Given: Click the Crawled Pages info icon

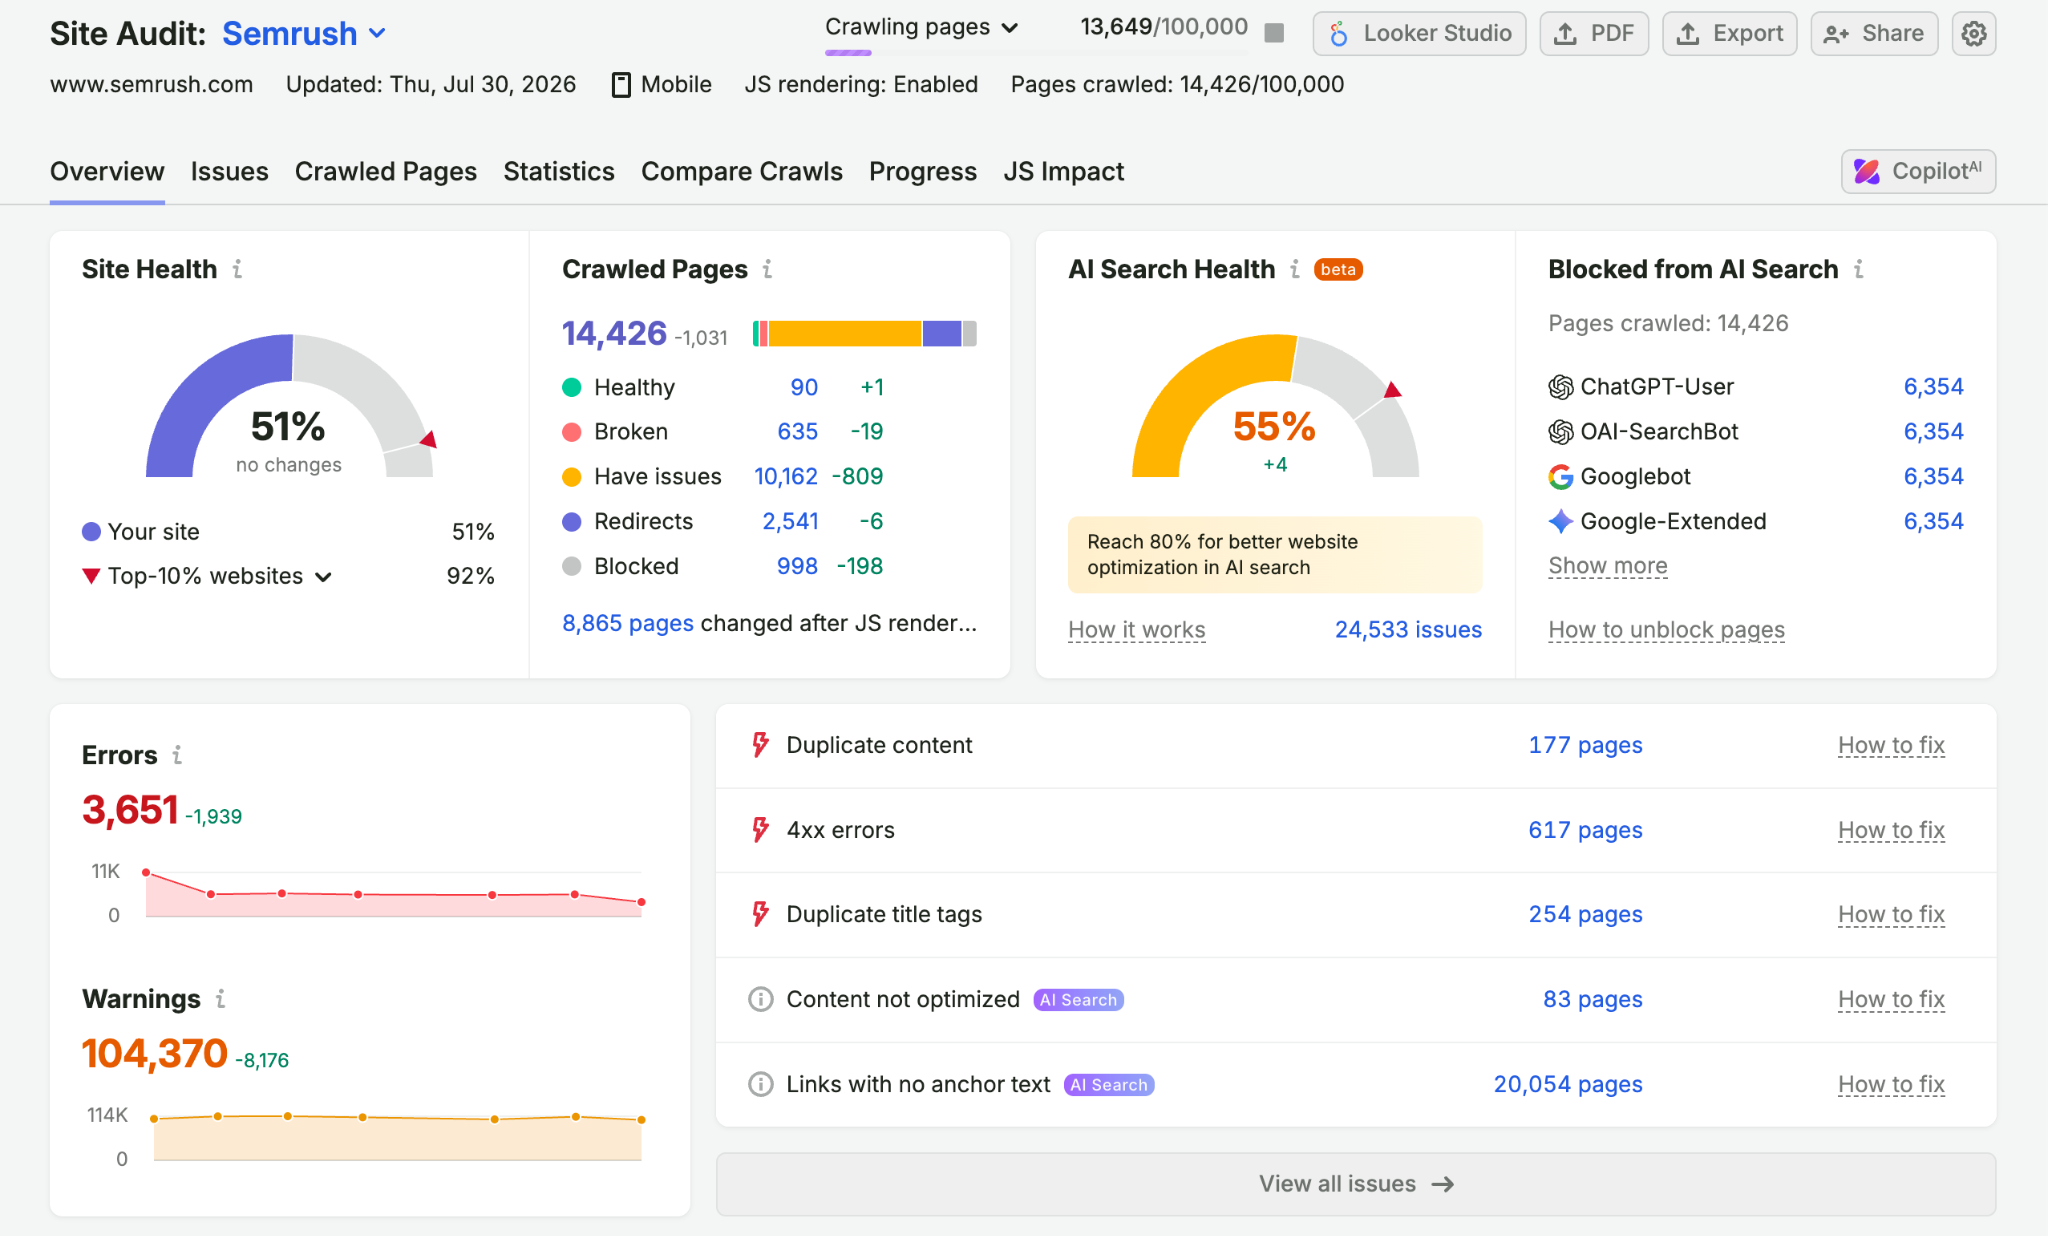Looking at the screenshot, I should (767, 269).
